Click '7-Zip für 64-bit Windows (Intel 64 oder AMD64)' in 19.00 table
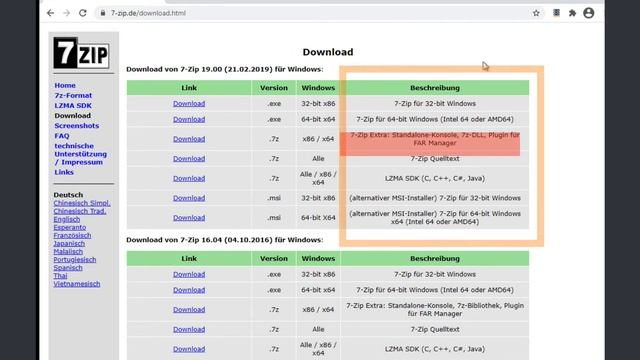 pos(435,120)
